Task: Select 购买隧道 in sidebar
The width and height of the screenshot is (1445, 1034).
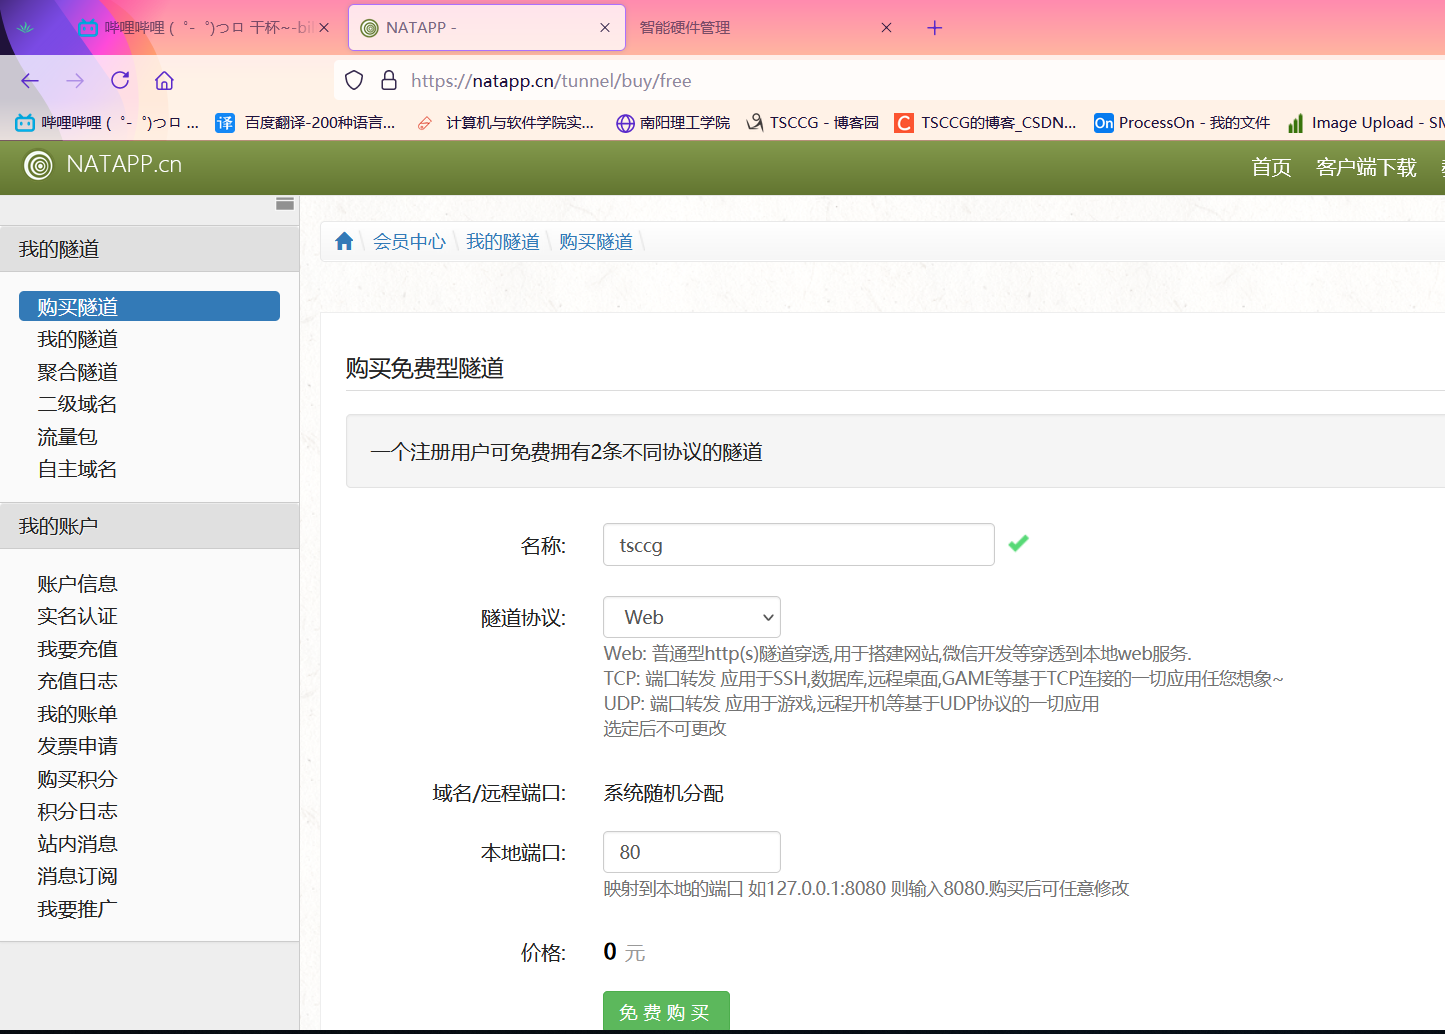Action: click(x=149, y=306)
